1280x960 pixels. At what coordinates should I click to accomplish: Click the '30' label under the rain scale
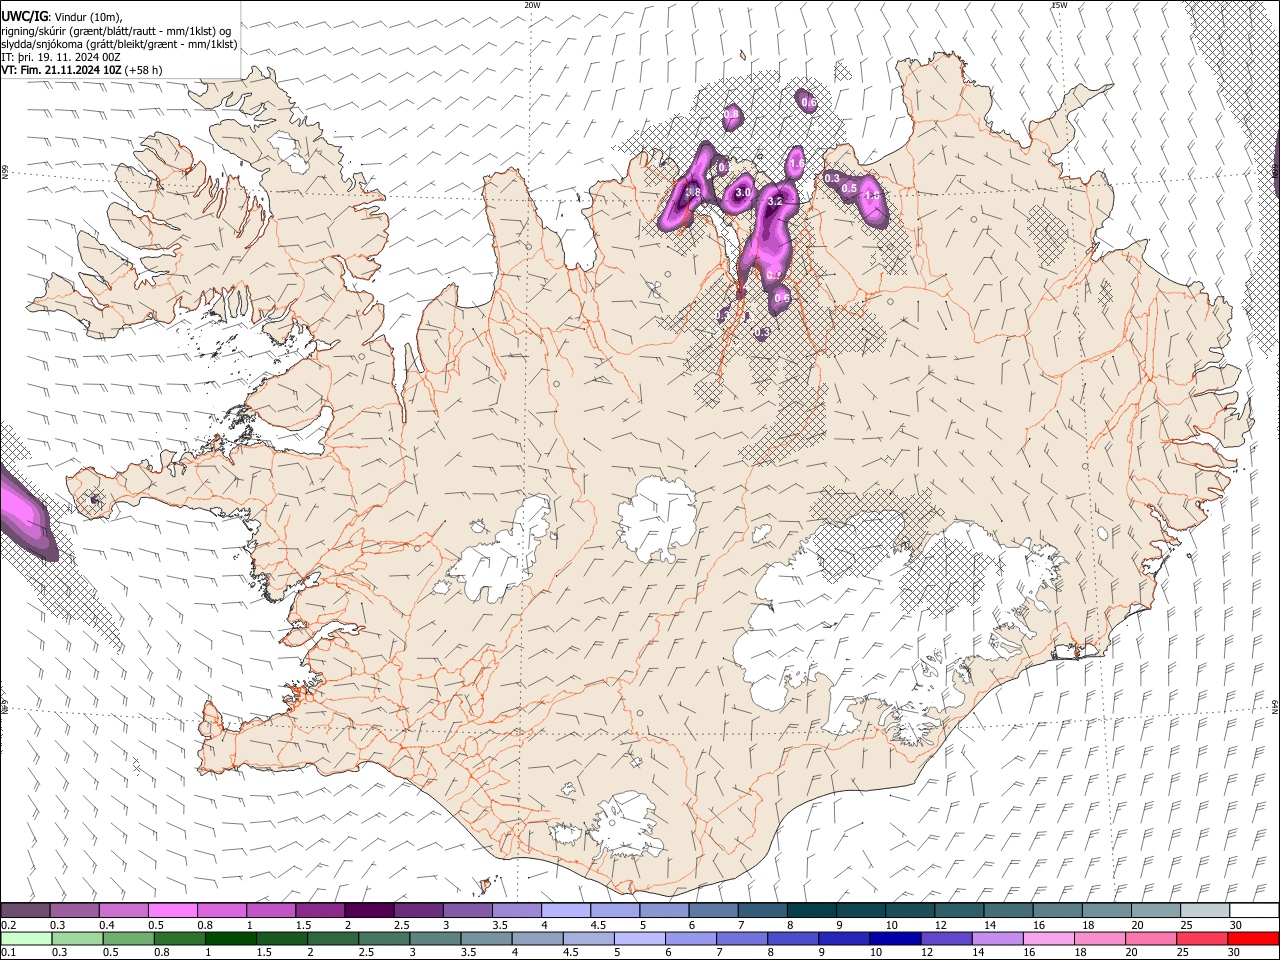click(1234, 952)
